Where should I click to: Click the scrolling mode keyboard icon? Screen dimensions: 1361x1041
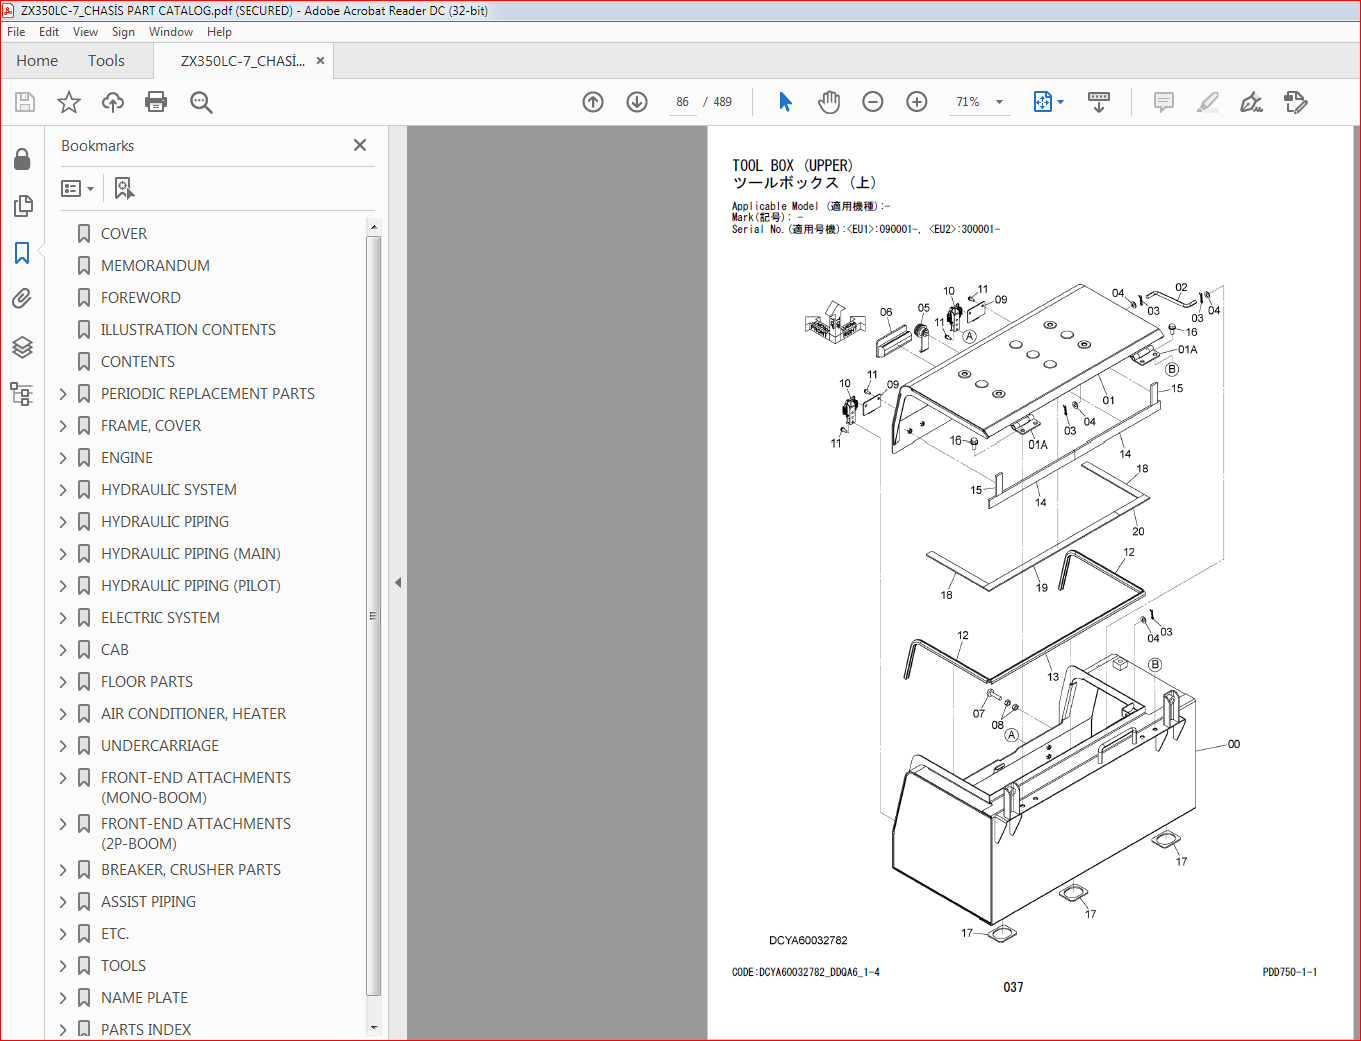1099,102
